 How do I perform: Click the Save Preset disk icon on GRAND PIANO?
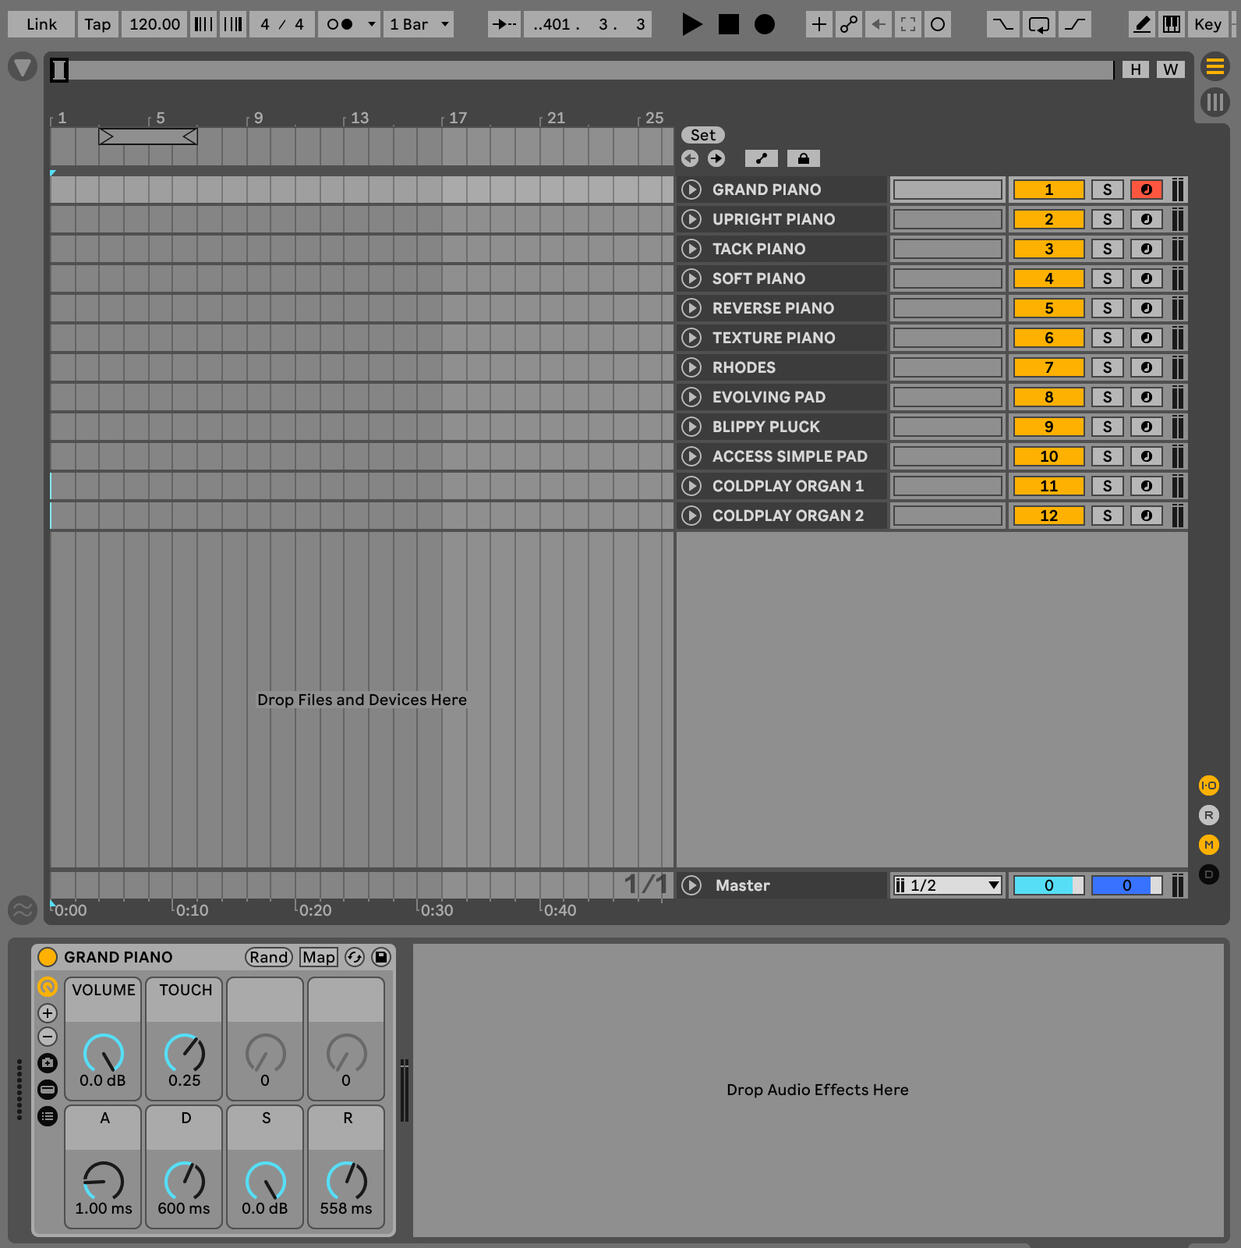[x=381, y=957]
